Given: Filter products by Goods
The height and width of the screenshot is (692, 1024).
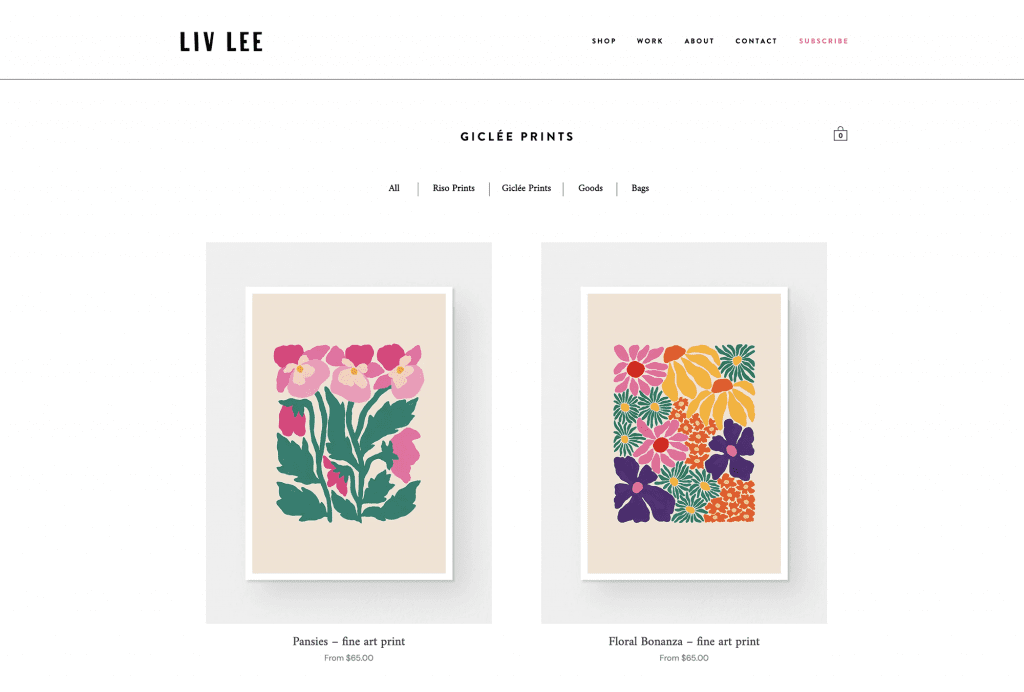Looking at the screenshot, I should pyautogui.click(x=590, y=188).
